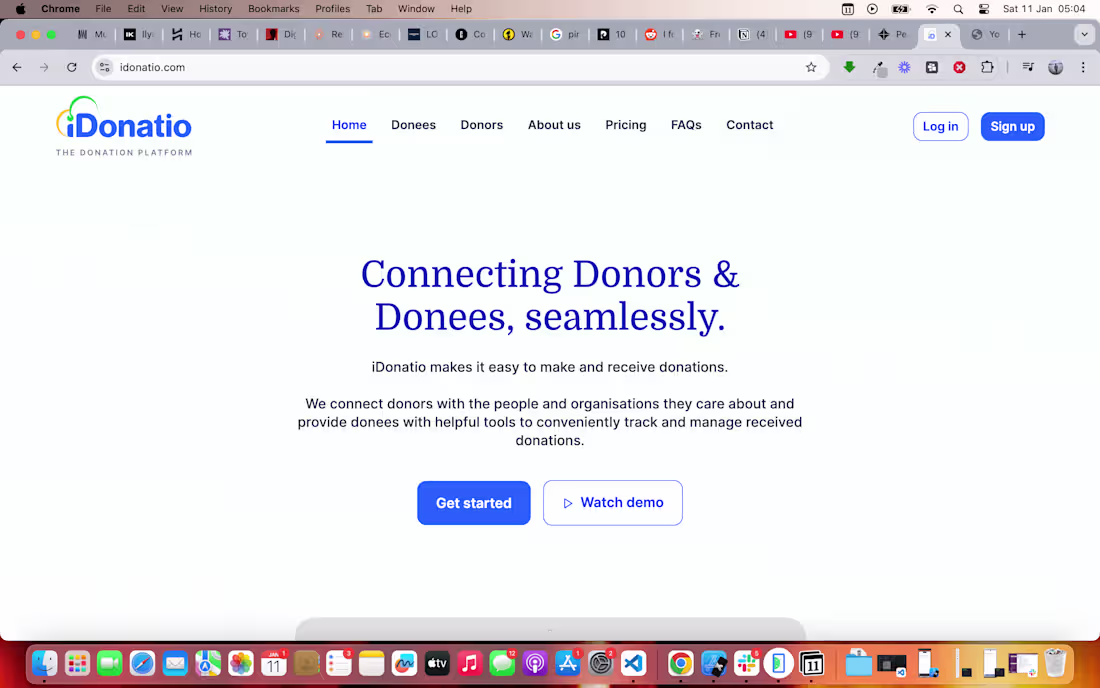1100x688 pixels.
Task: Click the Log in button
Action: (x=940, y=126)
